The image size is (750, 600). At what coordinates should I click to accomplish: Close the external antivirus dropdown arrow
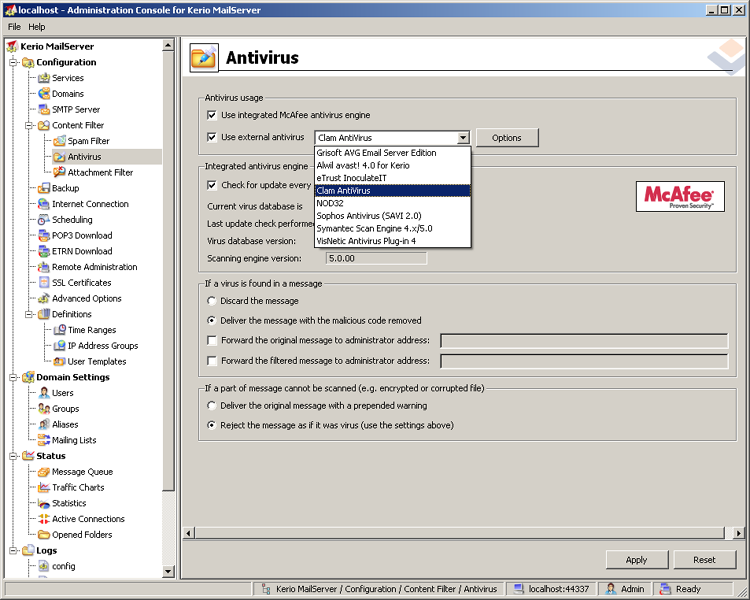point(463,138)
